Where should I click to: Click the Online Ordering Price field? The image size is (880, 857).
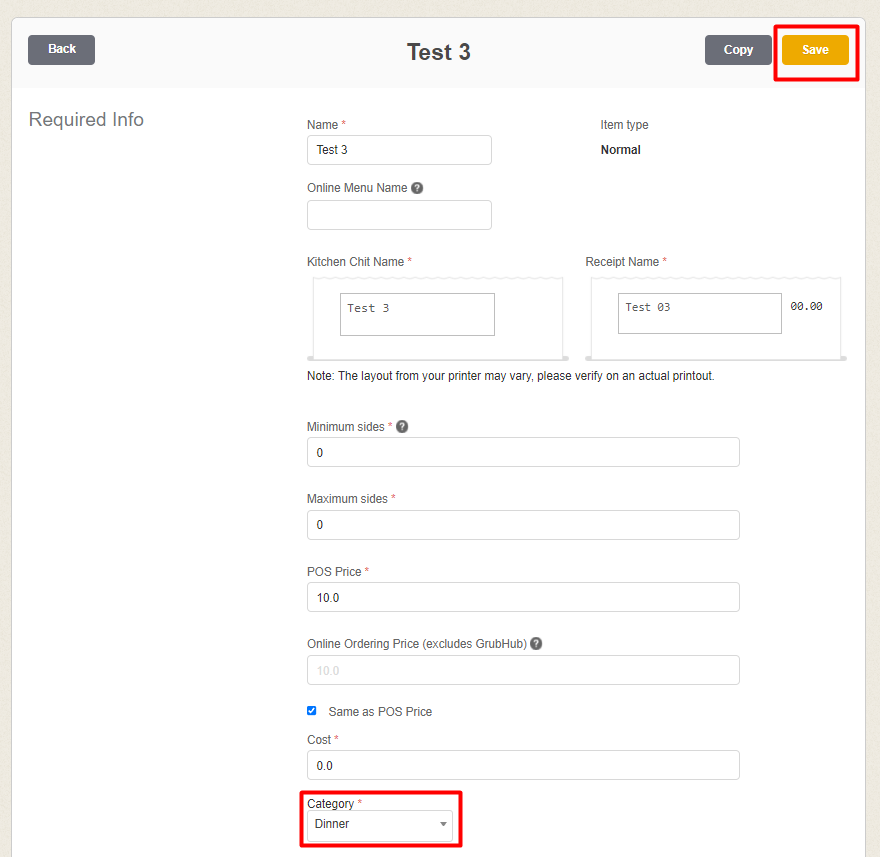[x=523, y=670]
